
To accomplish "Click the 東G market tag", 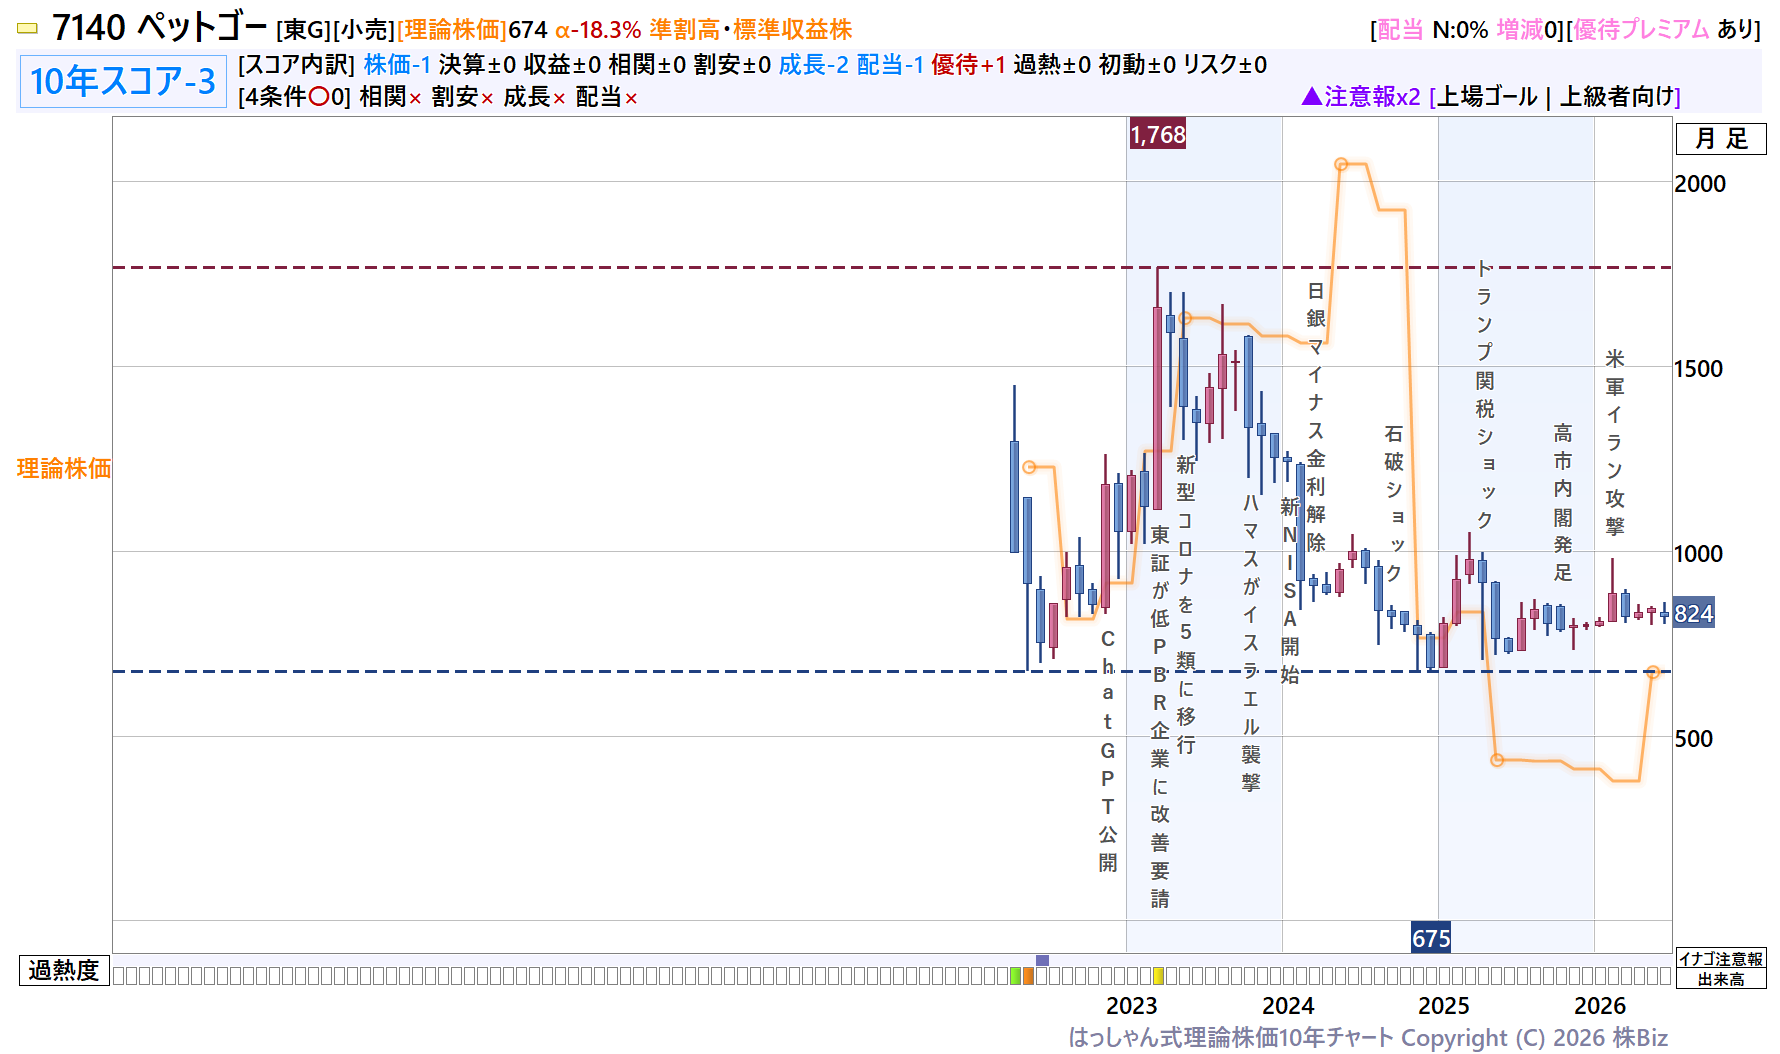I will [304, 30].
